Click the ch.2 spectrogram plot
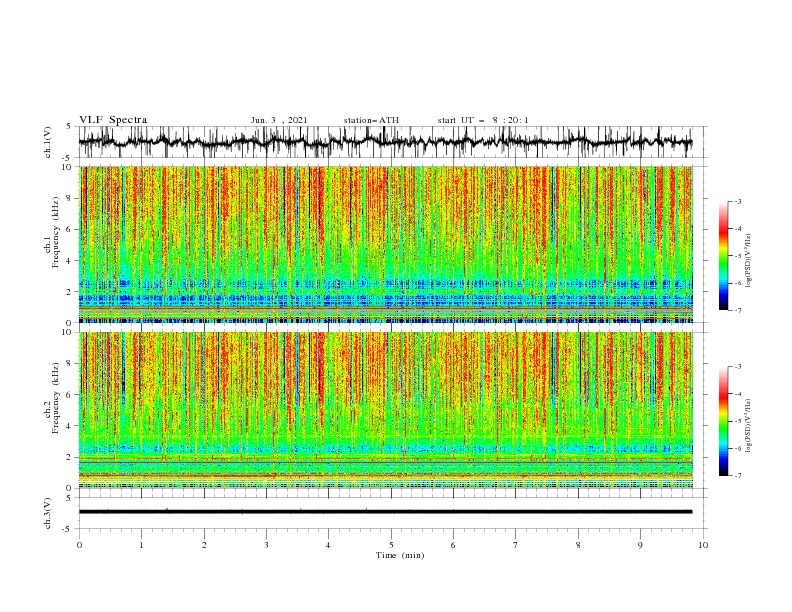Image resolution: width=792 pixels, height=612 pixels. click(x=386, y=410)
